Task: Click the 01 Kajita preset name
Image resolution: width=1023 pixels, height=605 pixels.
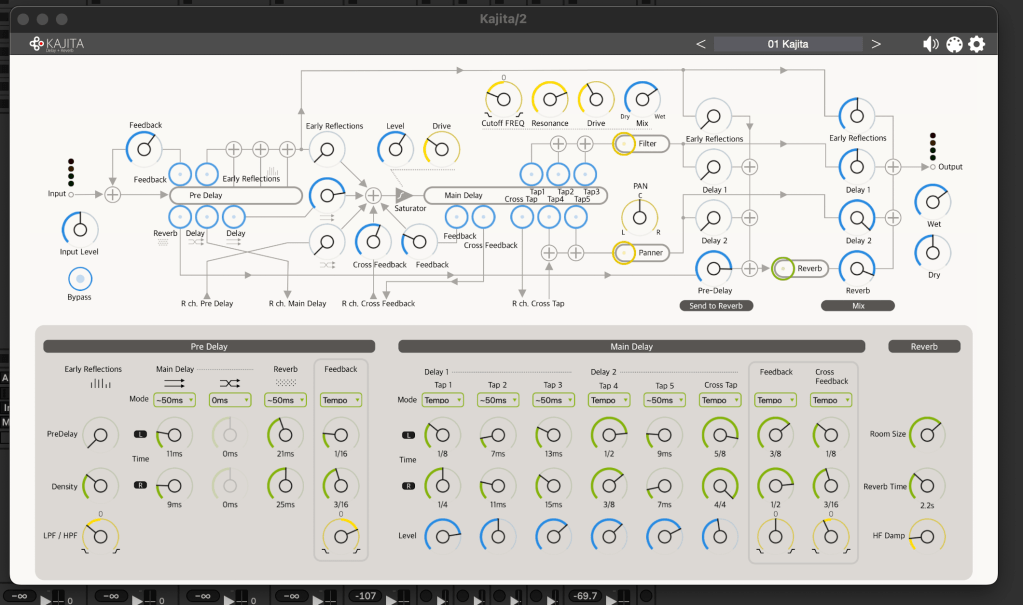Action: click(x=787, y=44)
